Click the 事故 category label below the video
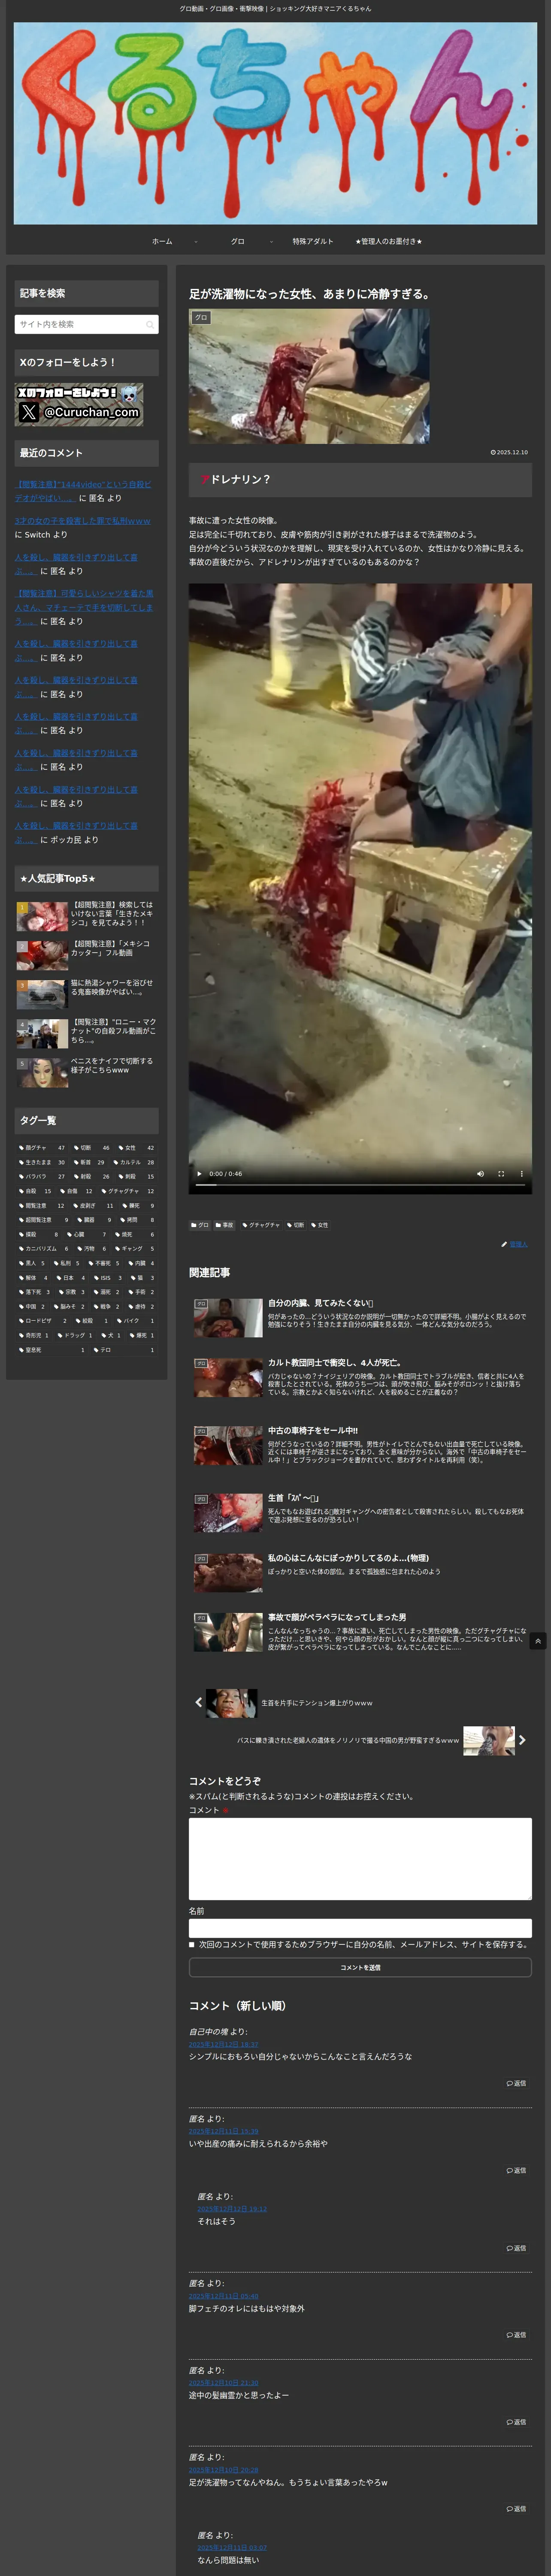 click(x=225, y=1225)
